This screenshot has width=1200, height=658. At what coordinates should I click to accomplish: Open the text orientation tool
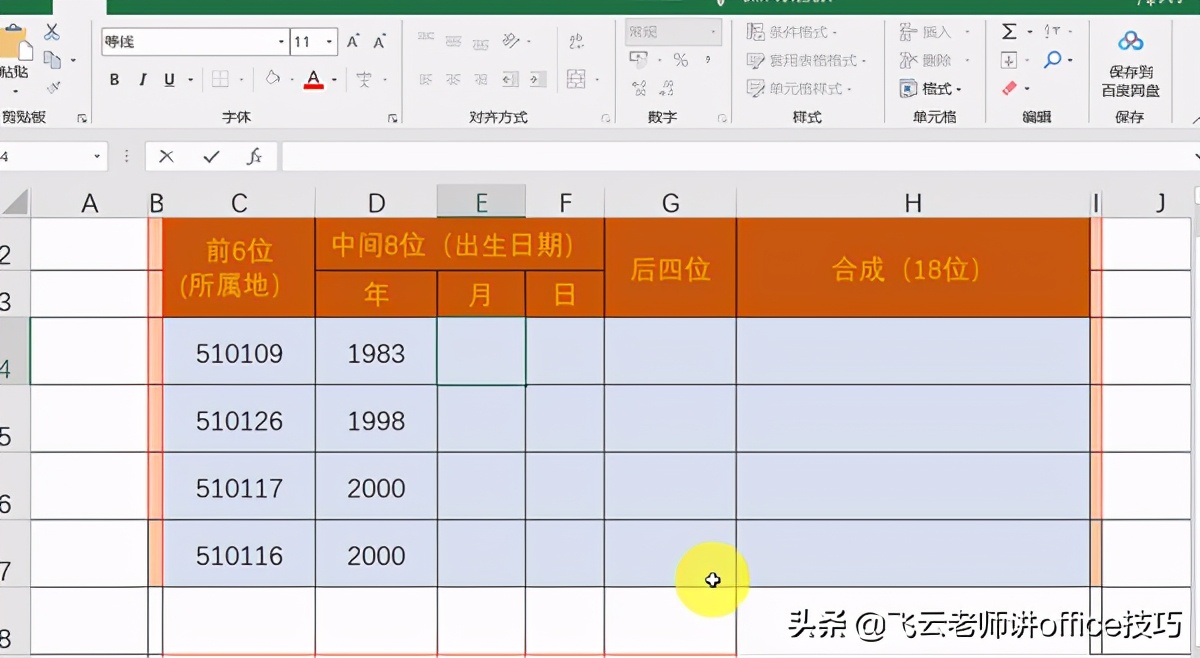[511, 41]
